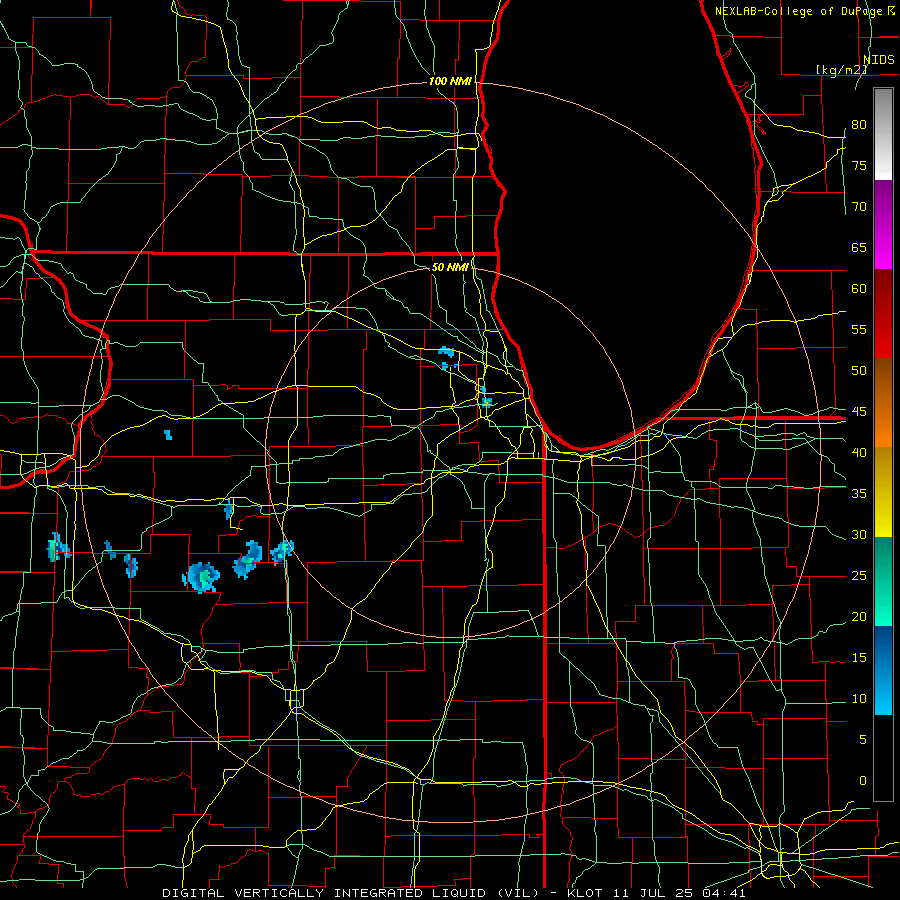
Task: Click the "0" legend value
Action: click(x=863, y=781)
